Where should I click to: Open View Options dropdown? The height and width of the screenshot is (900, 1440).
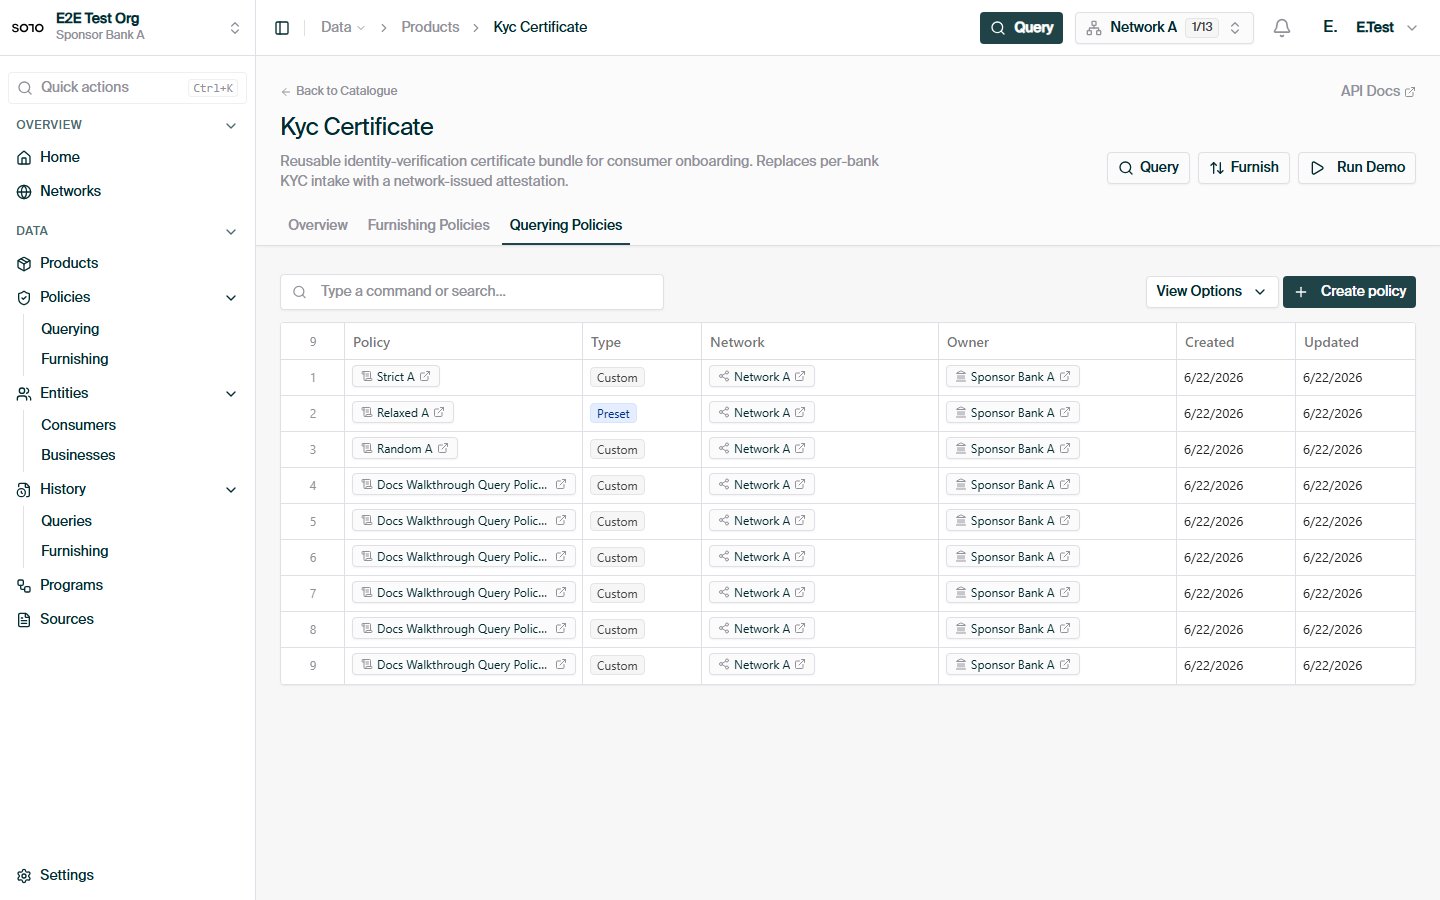[1212, 292]
